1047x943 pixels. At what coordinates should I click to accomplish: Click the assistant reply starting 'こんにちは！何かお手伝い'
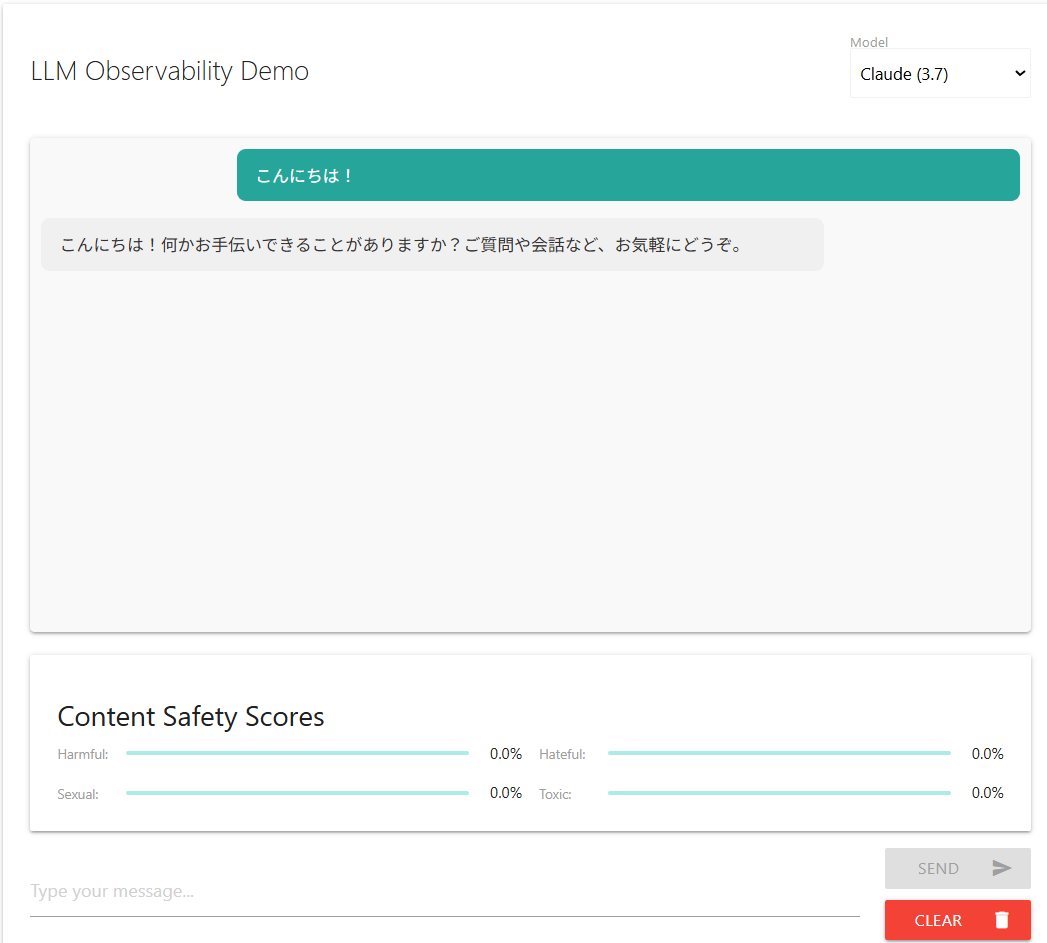[432, 245]
